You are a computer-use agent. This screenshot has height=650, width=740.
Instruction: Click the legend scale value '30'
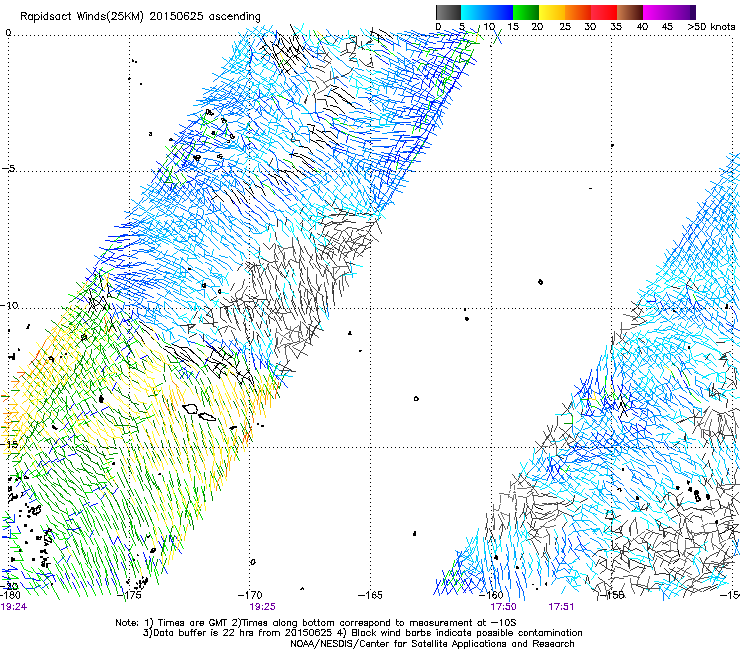click(590, 26)
